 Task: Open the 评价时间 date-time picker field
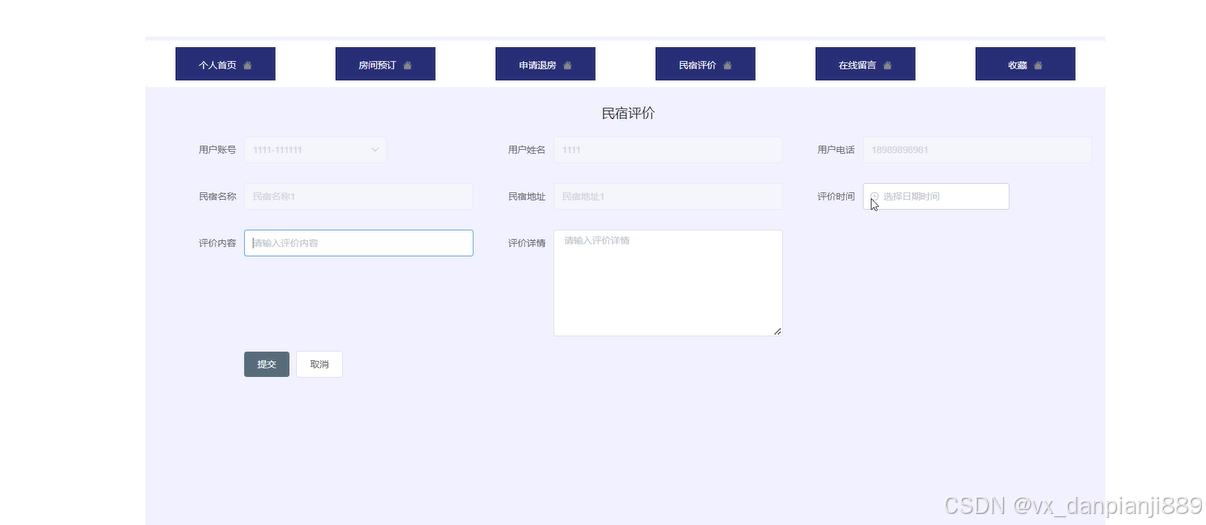tap(936, 197)
